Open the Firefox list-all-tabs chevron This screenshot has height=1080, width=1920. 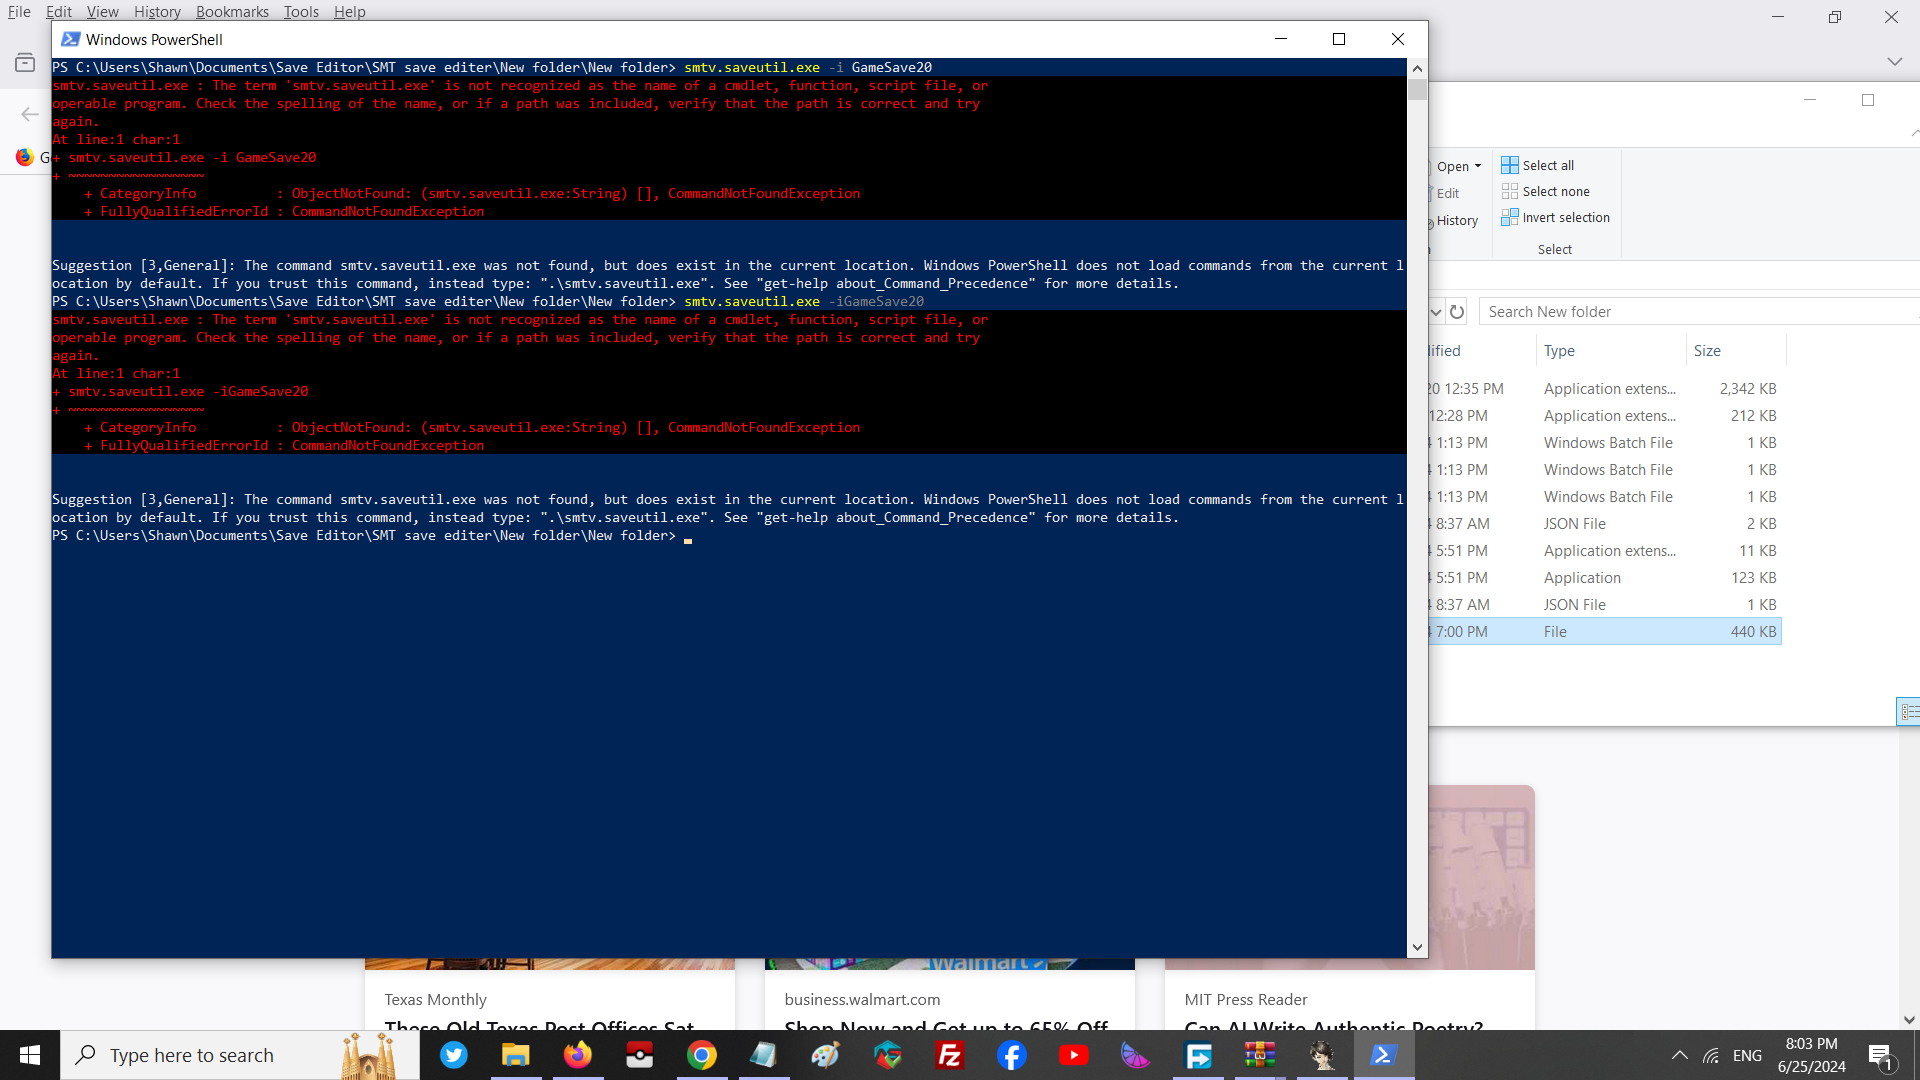point(1894,62)
